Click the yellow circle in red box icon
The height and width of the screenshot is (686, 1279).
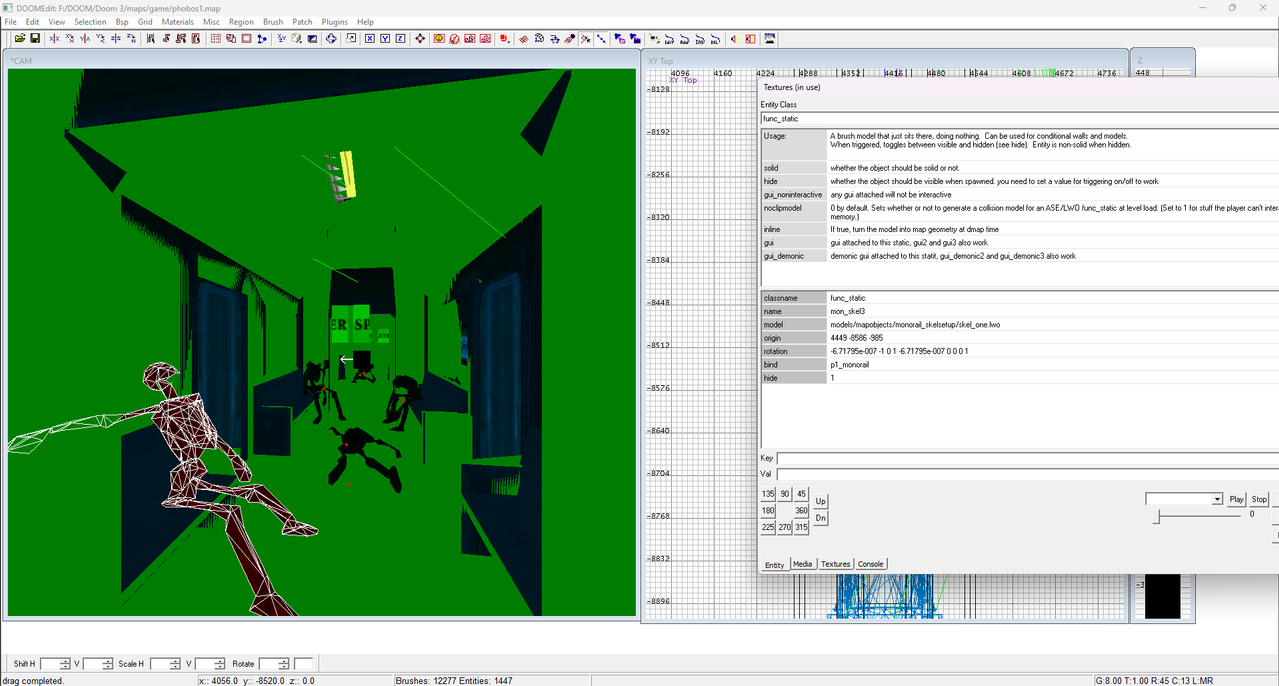(x=439, y=39)
